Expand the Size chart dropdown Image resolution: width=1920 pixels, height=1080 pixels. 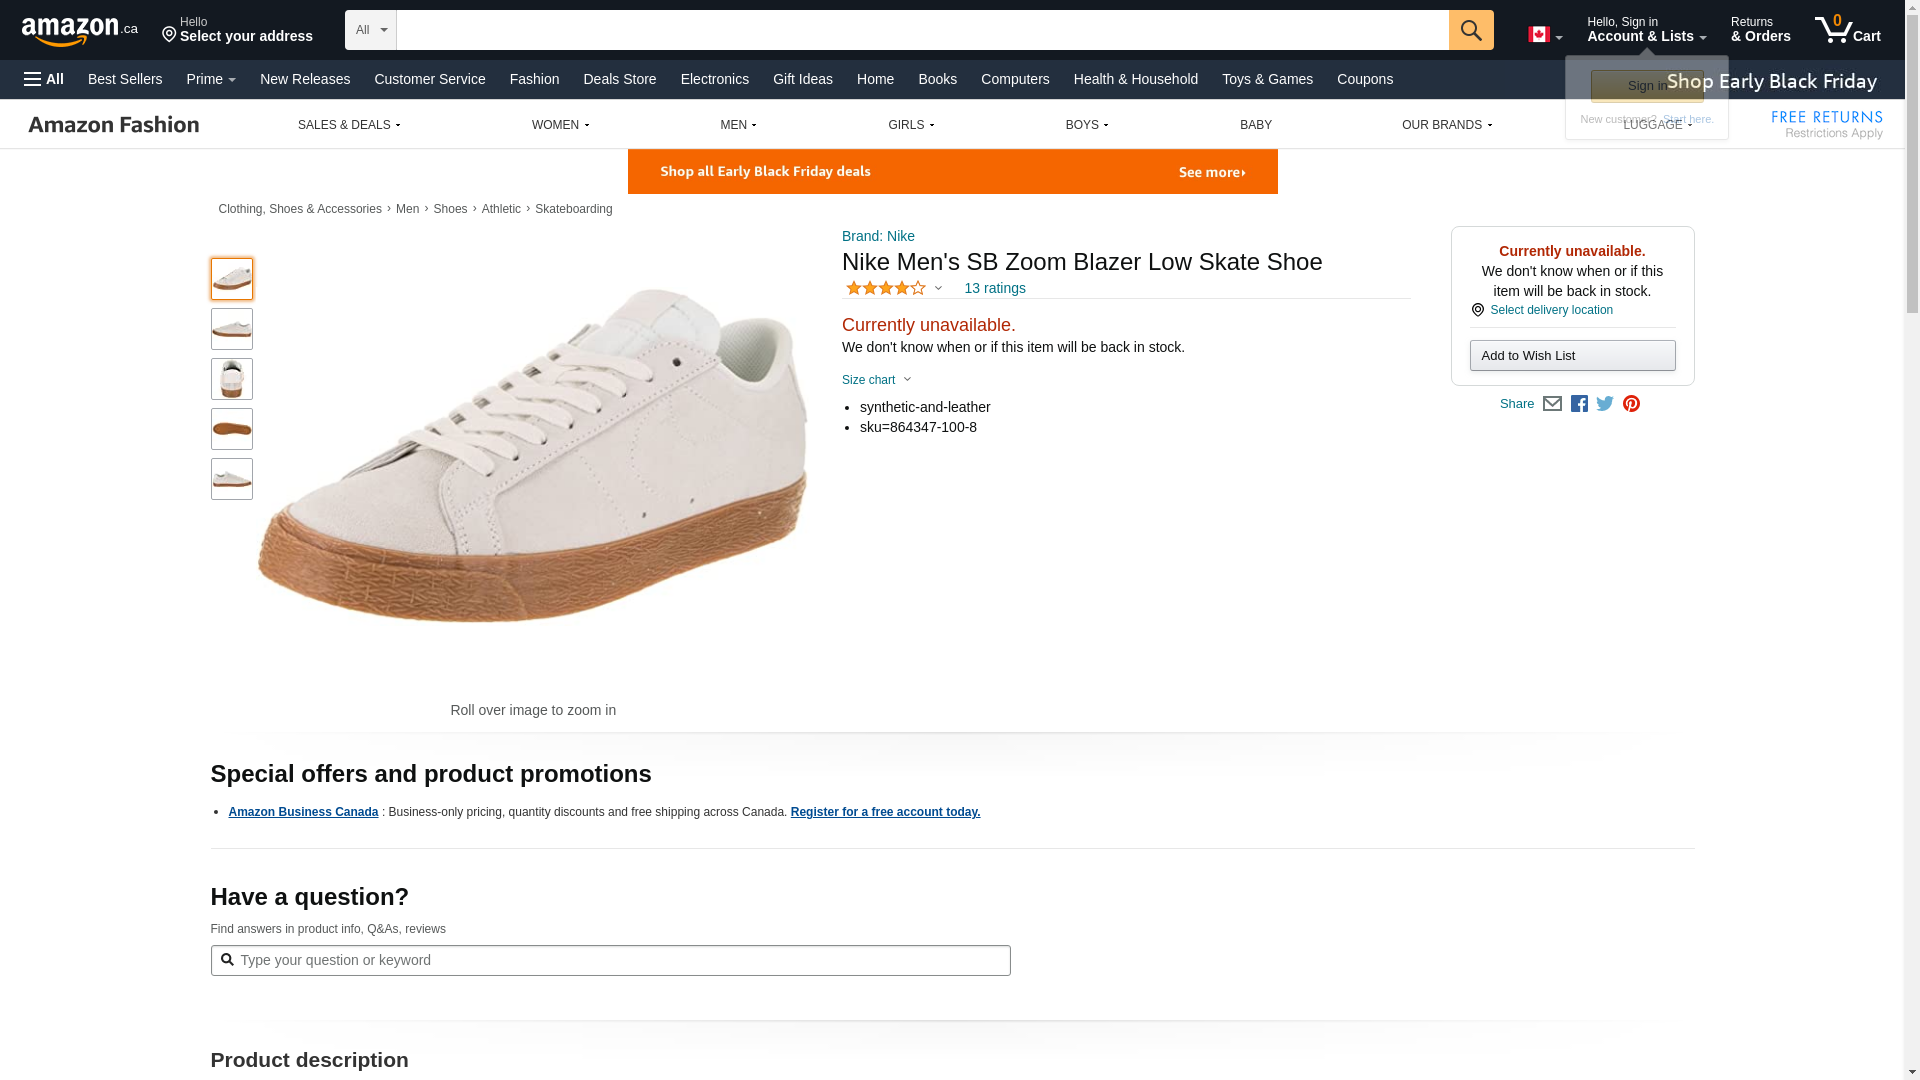tap(877, 380)
